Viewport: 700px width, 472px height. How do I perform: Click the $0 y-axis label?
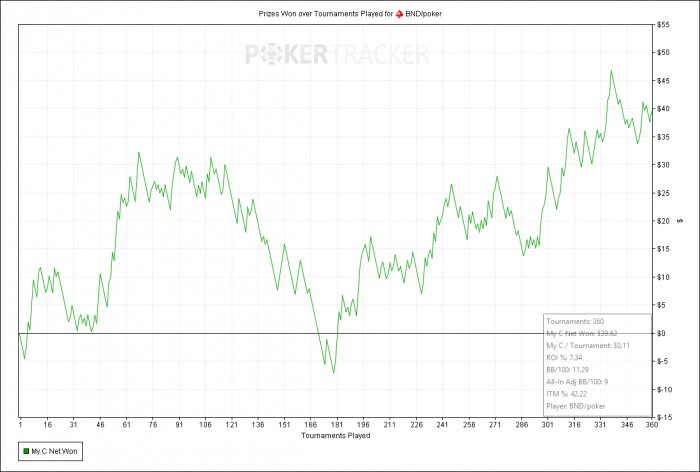click(662, 334)
